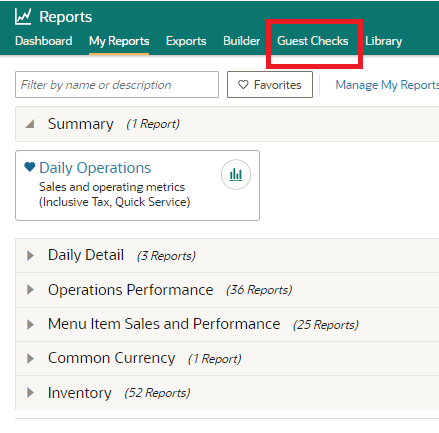Collapse the Summary section triangle
Viewport: 439px width, 433px height.
point(30,124)
